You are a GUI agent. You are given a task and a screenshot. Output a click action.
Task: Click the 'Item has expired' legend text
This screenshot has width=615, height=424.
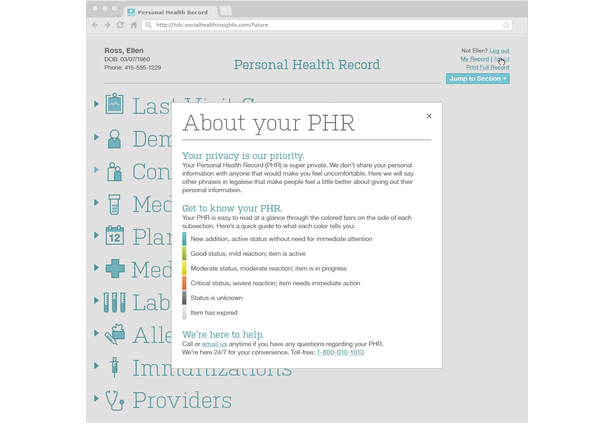click(214, 313)
